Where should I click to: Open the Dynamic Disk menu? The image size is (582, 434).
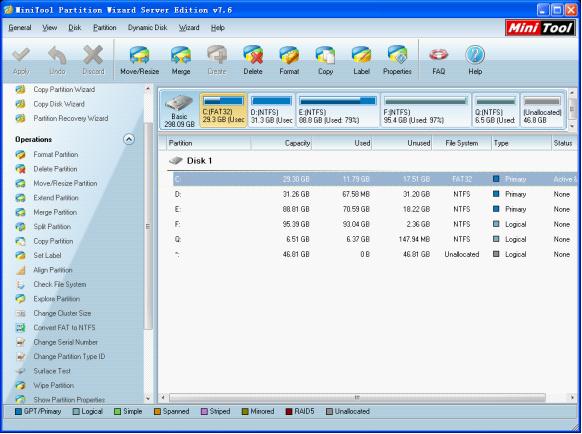[147, 28]
